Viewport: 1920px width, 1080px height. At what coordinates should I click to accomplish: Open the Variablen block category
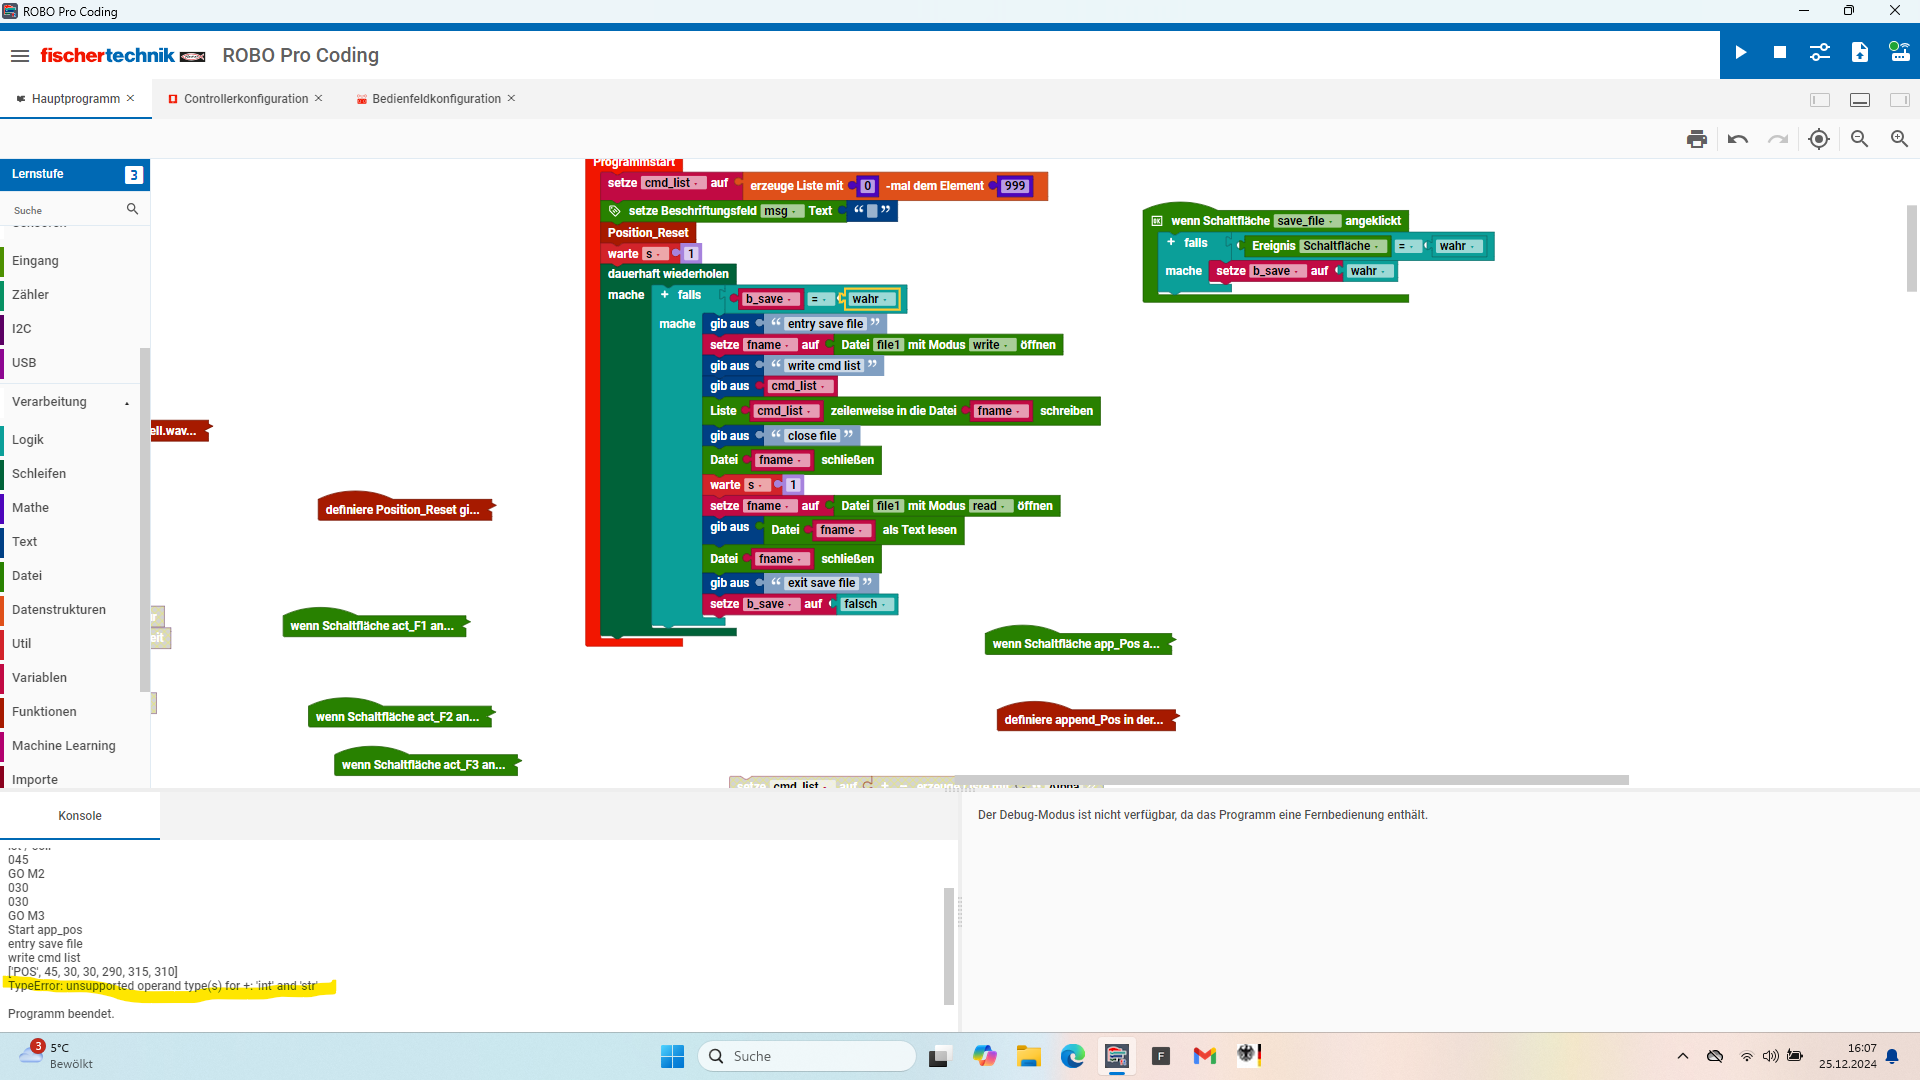click(40, 678)
